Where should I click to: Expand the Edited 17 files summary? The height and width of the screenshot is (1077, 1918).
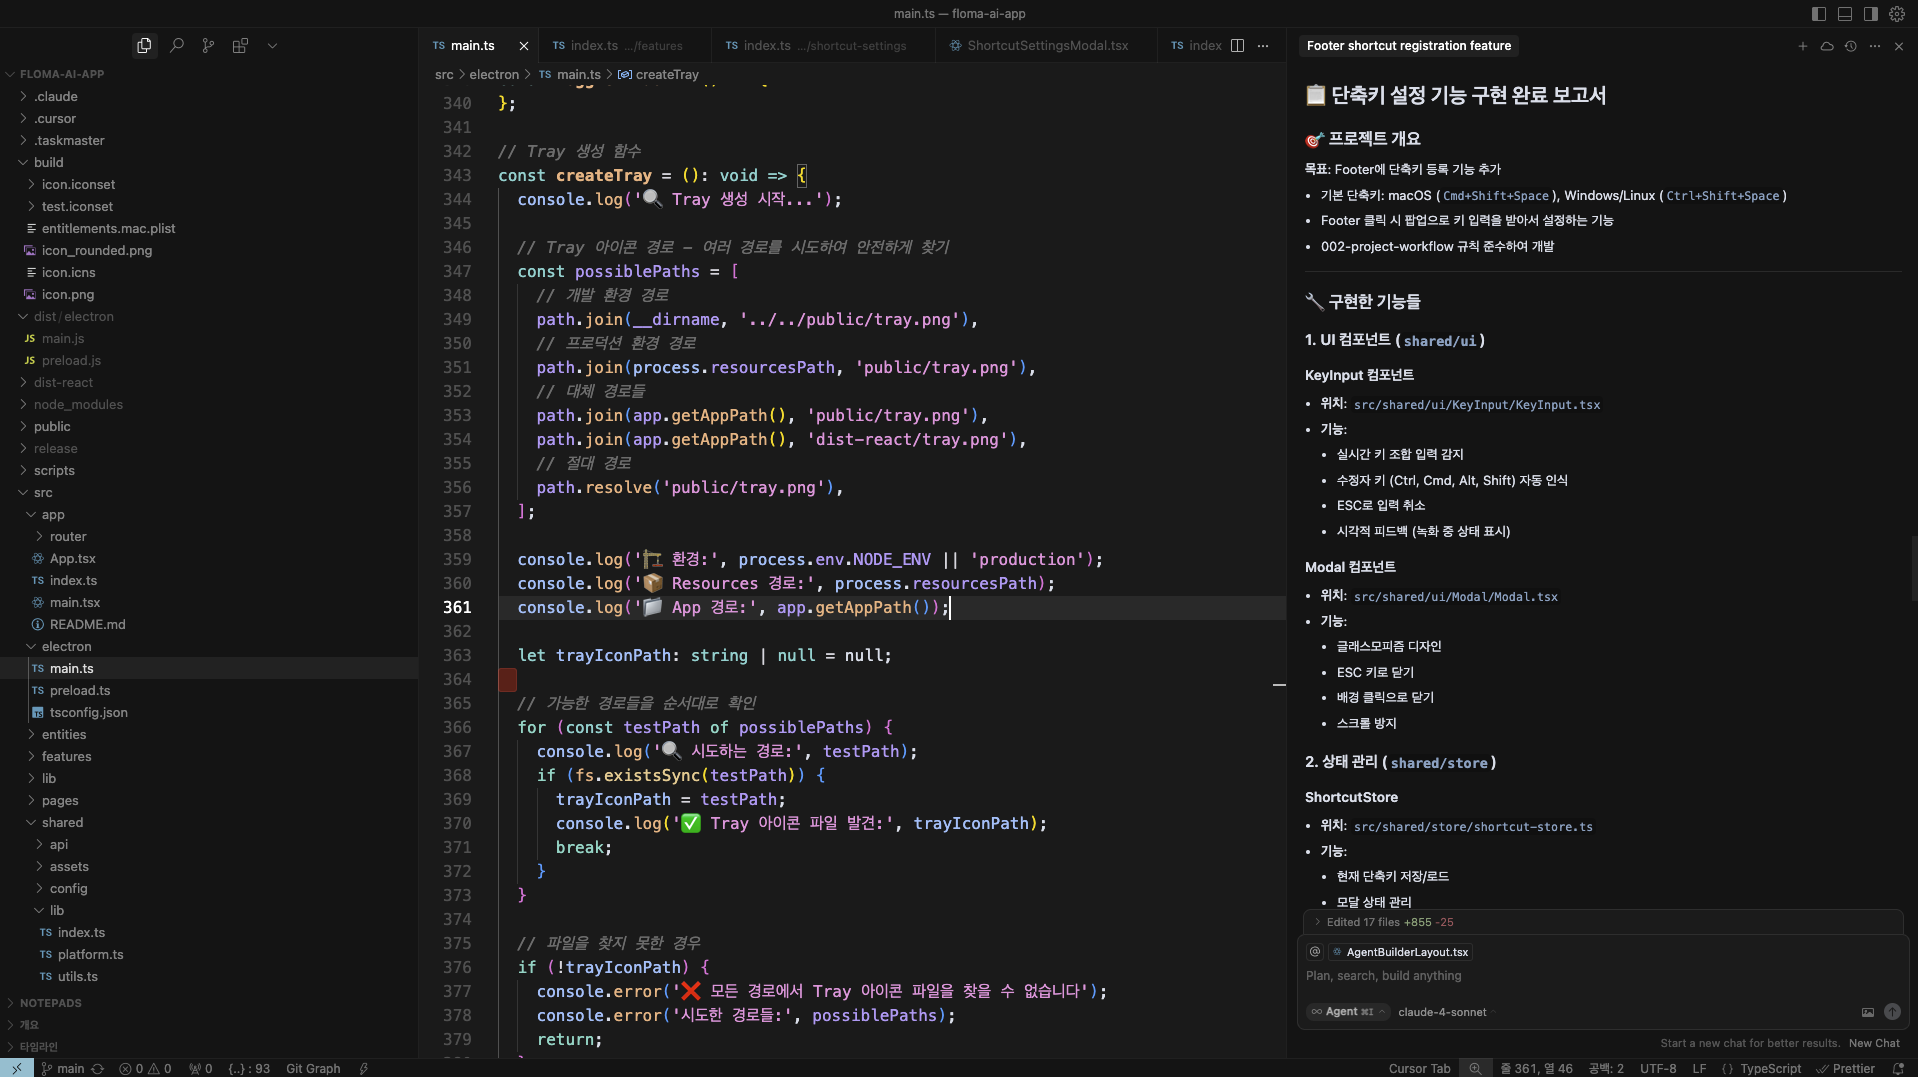[1390, 922]
